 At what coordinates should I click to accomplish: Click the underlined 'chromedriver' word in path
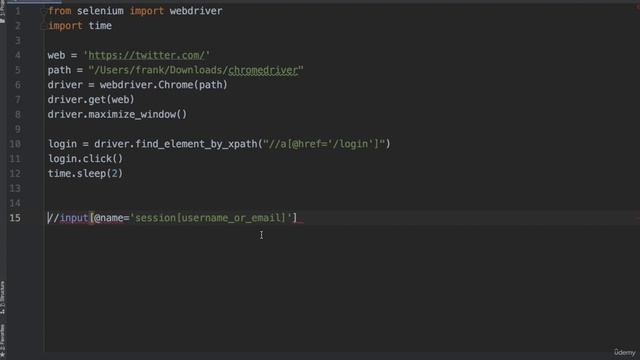coord(263,70)
